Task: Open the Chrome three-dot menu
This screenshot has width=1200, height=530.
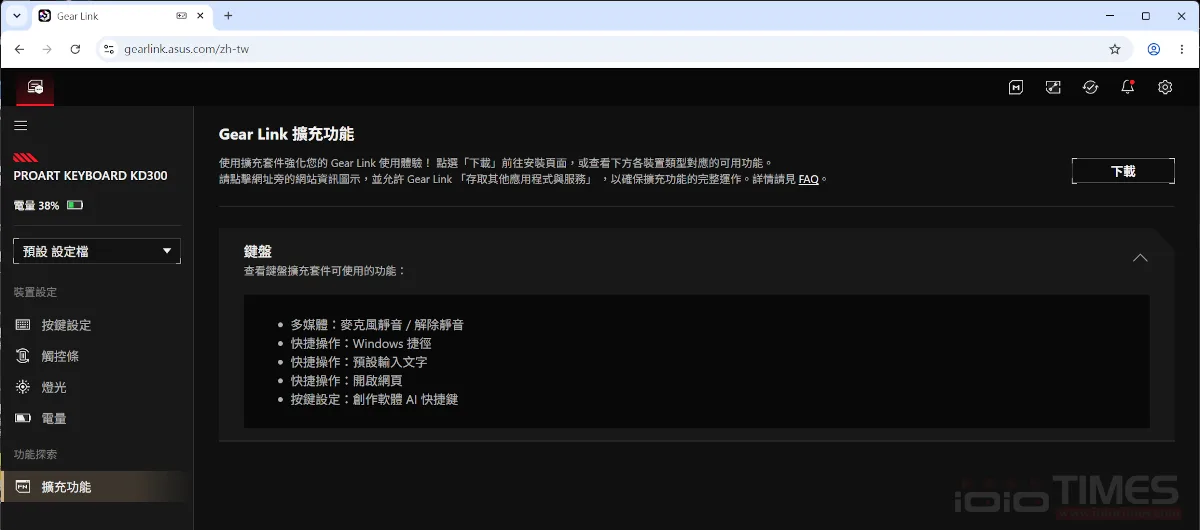Action: coord(1181,49)
